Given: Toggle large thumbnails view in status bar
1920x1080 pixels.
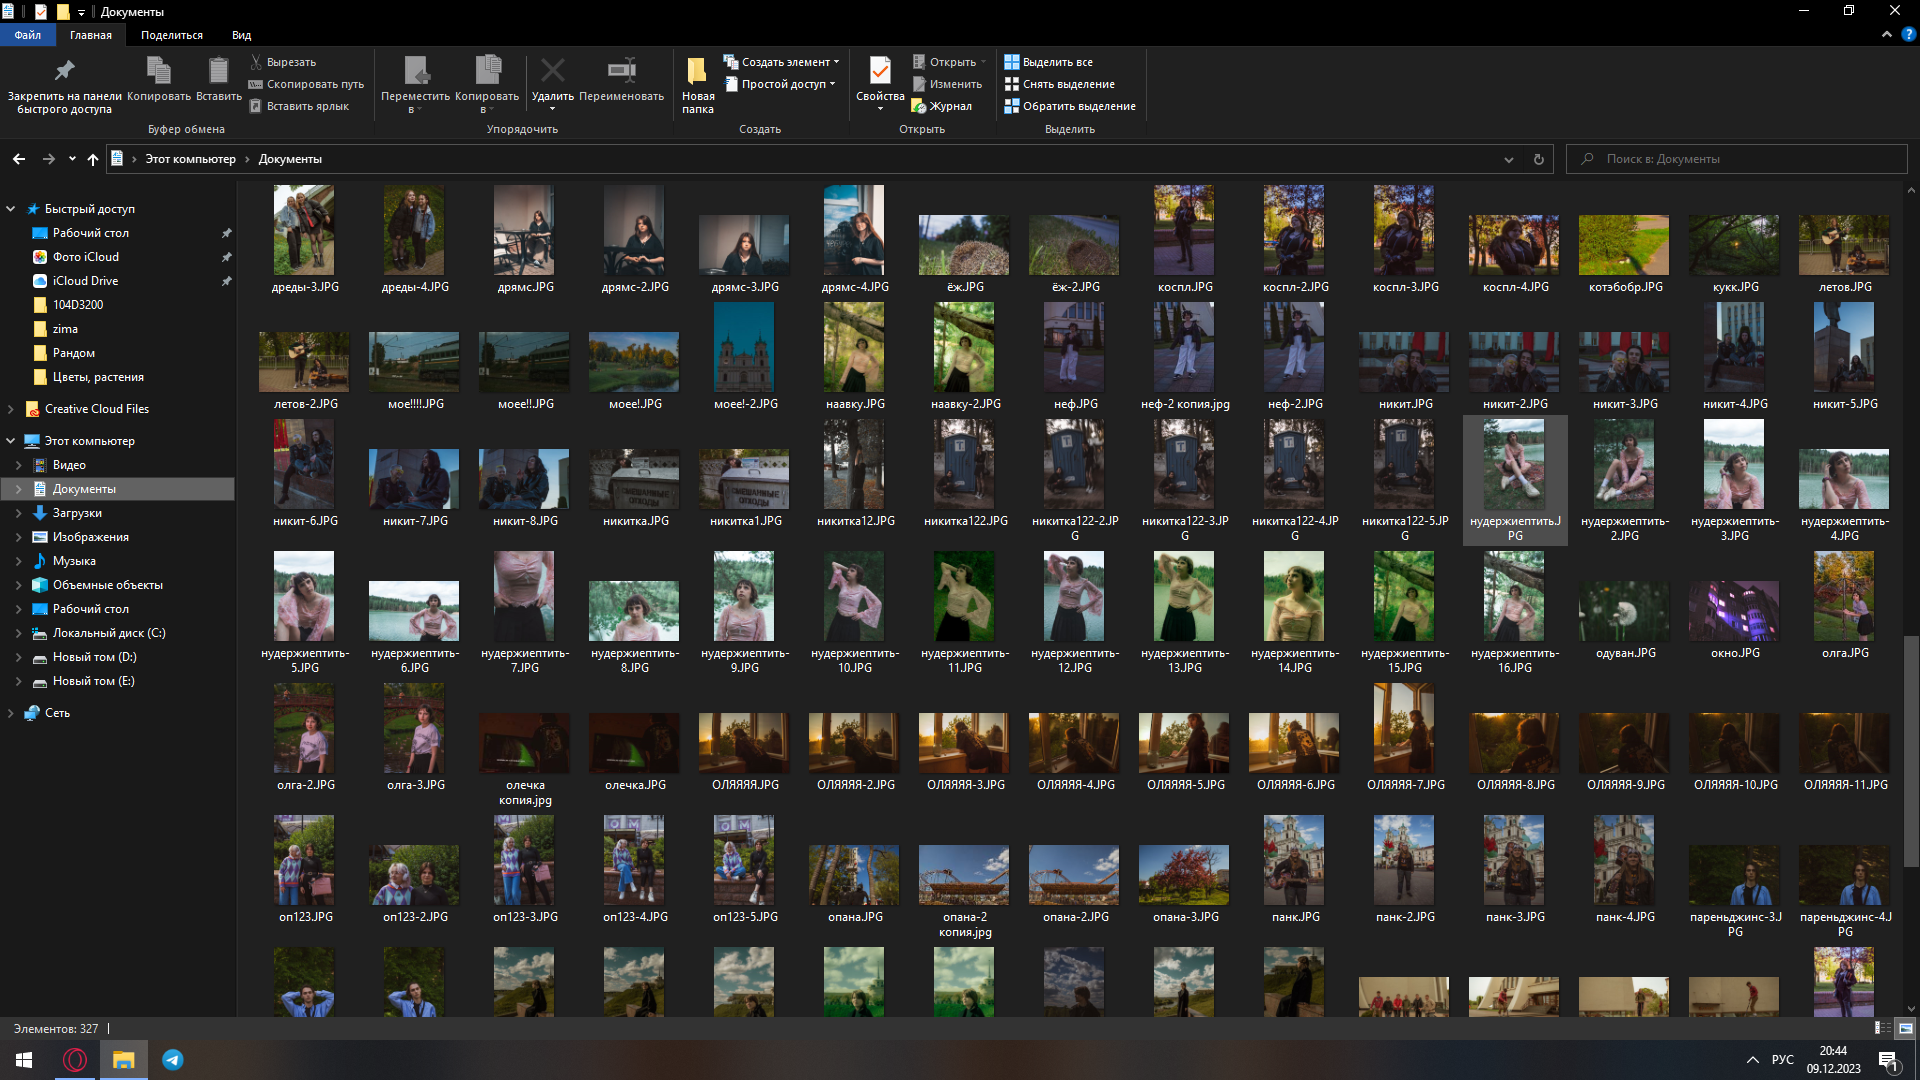Looking at the screenshot, I should tap(1905, 1028).
